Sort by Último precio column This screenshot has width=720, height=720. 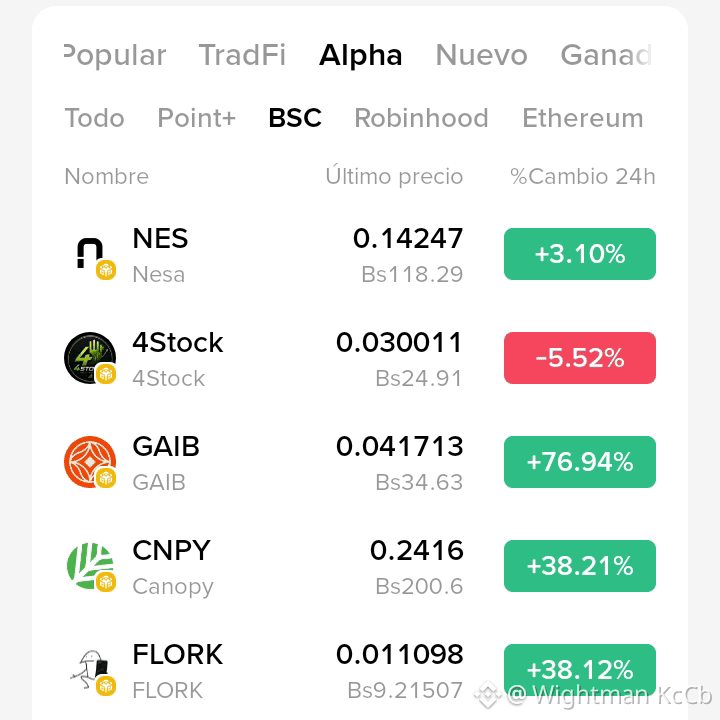pyautogui.click(x=394, y=176)
